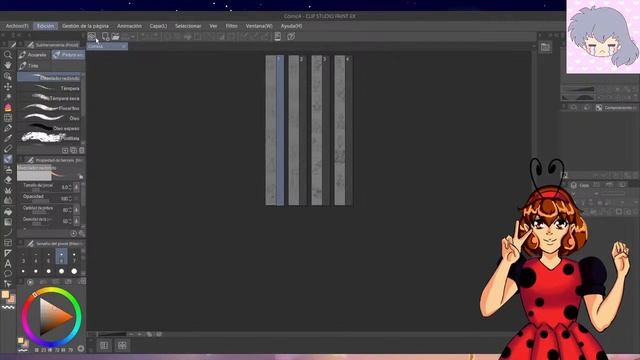Choose the Témpera brush
This screenshot has width=640, height=360.
[49, 88]
